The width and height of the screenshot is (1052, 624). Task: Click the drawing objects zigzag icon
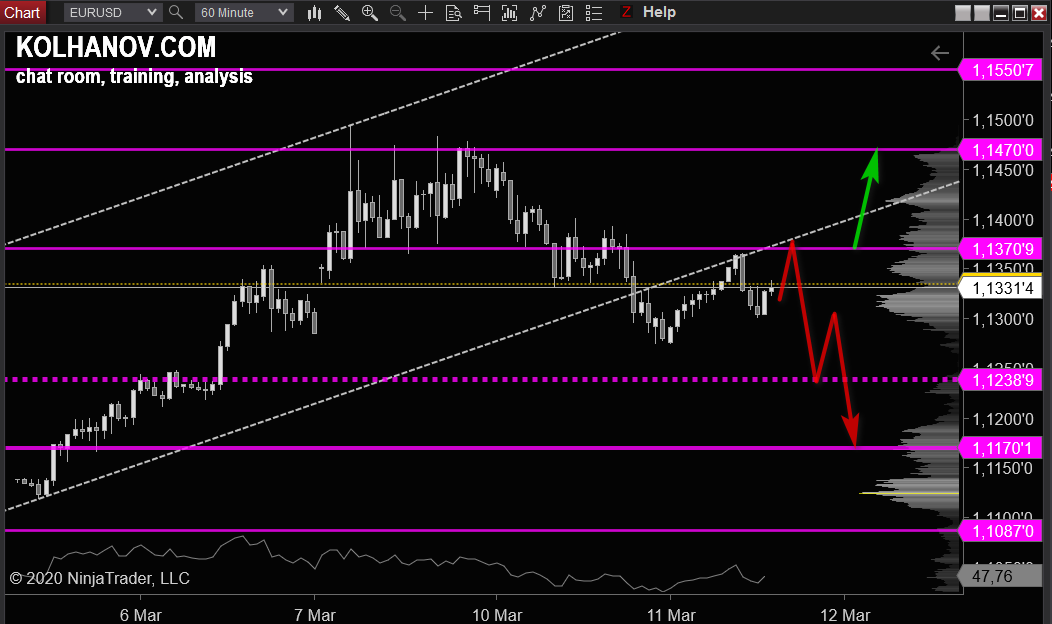(x=537, y=12)
